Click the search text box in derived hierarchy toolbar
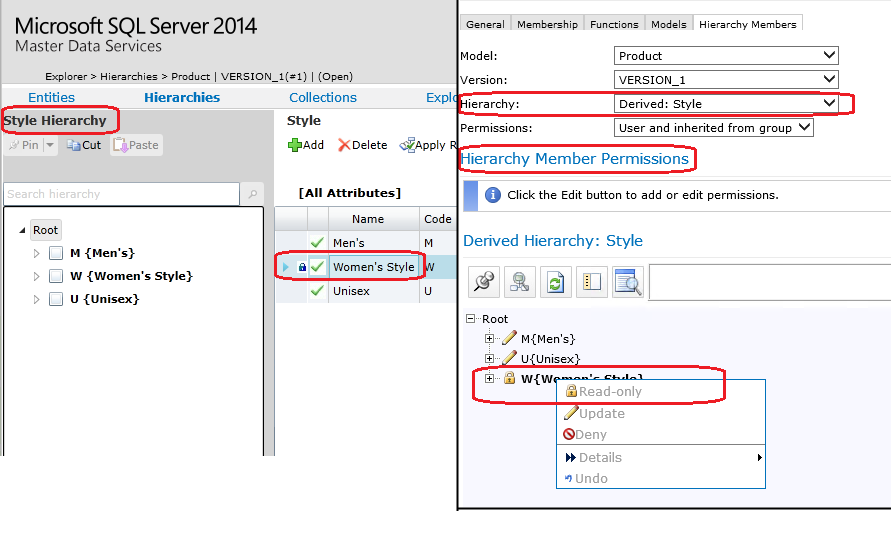 769,282
